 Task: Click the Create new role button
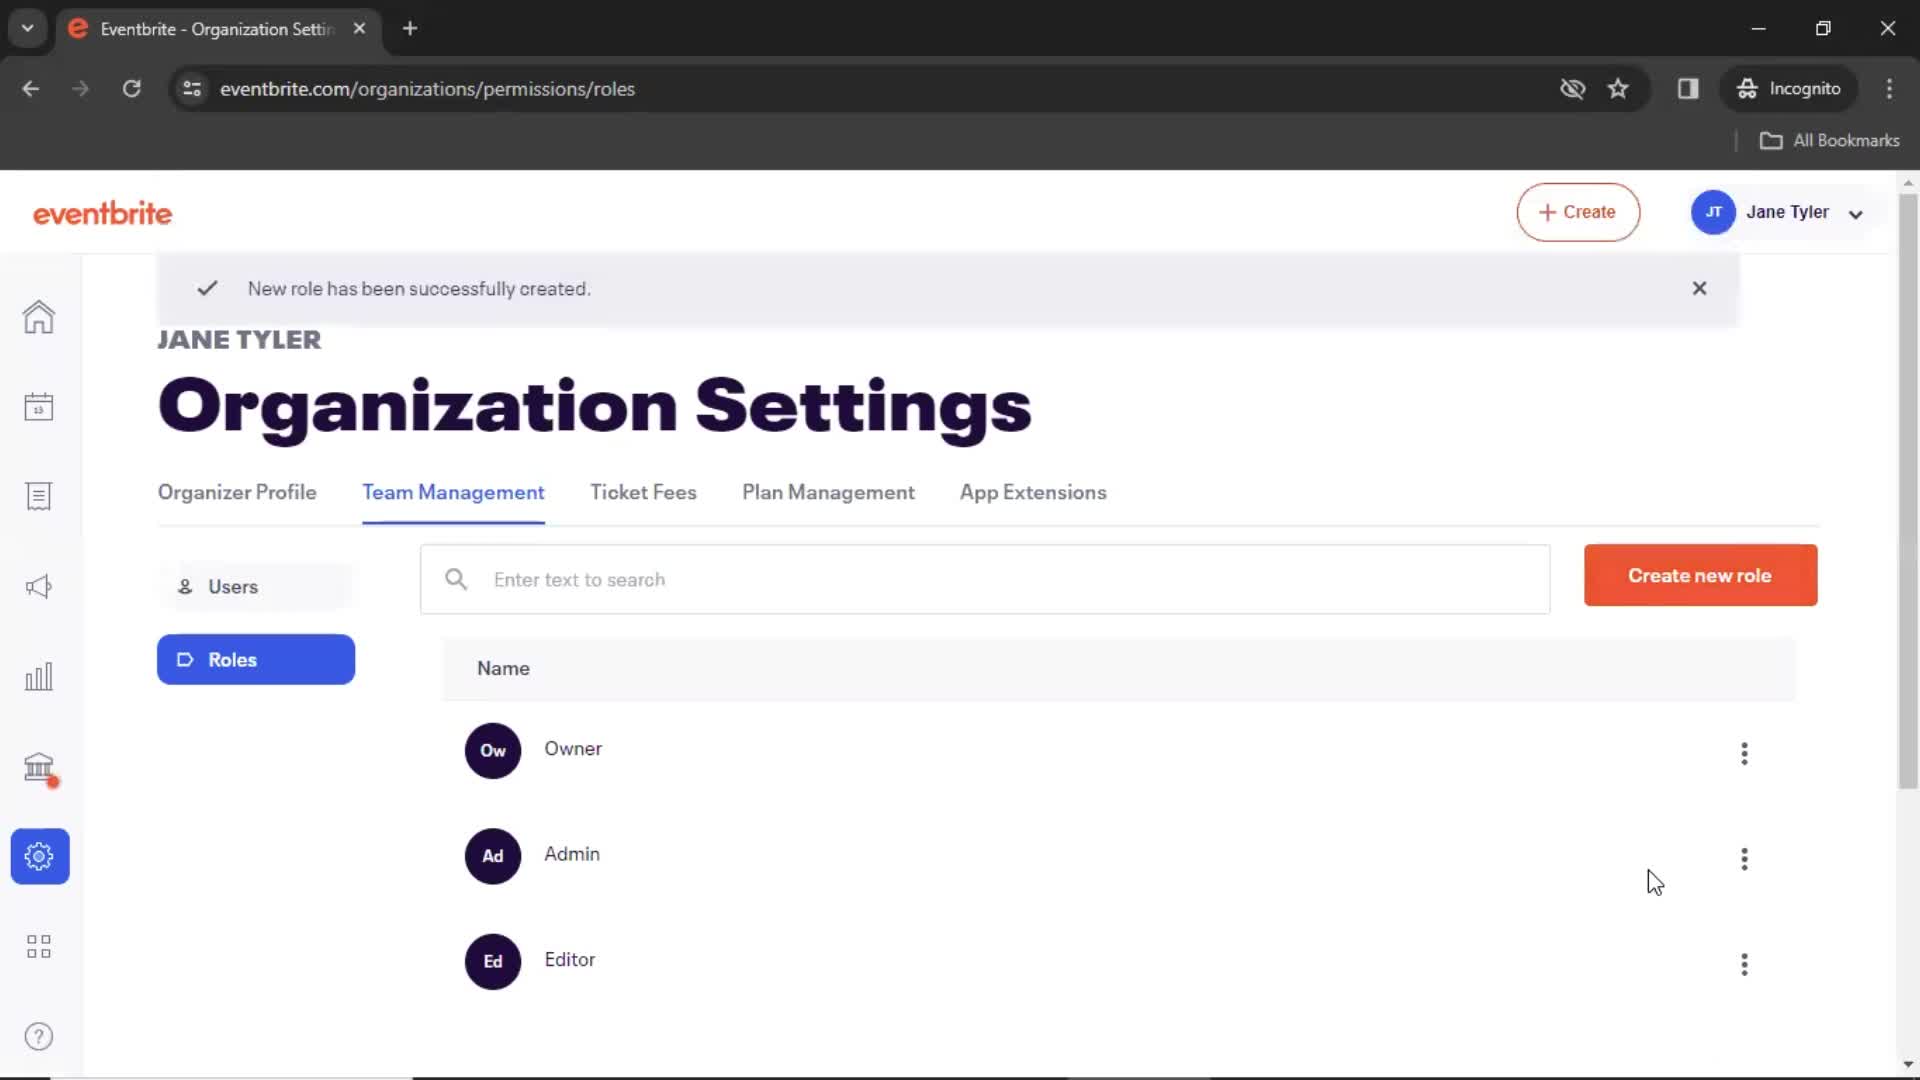1700,575
